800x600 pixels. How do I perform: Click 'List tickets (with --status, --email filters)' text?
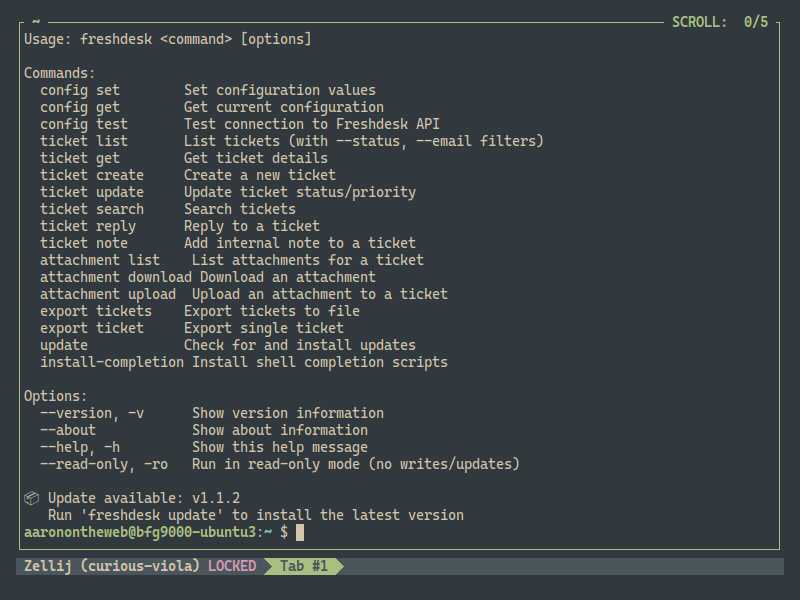tap(364, 141)
